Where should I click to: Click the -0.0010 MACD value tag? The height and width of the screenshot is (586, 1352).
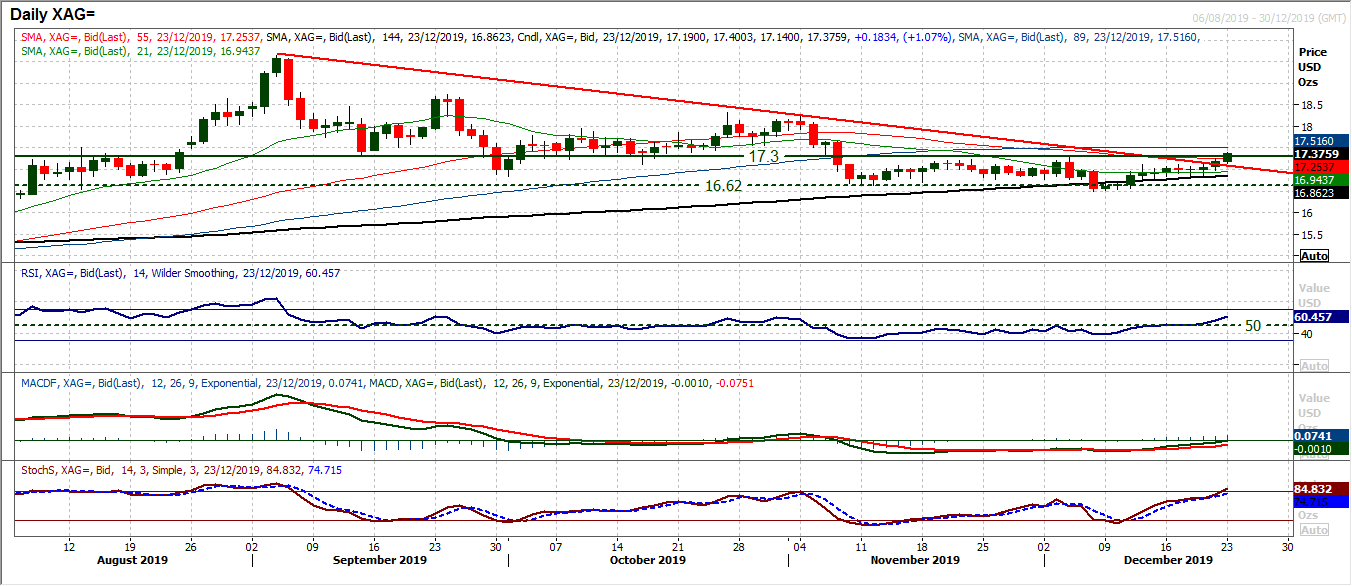1319,449
